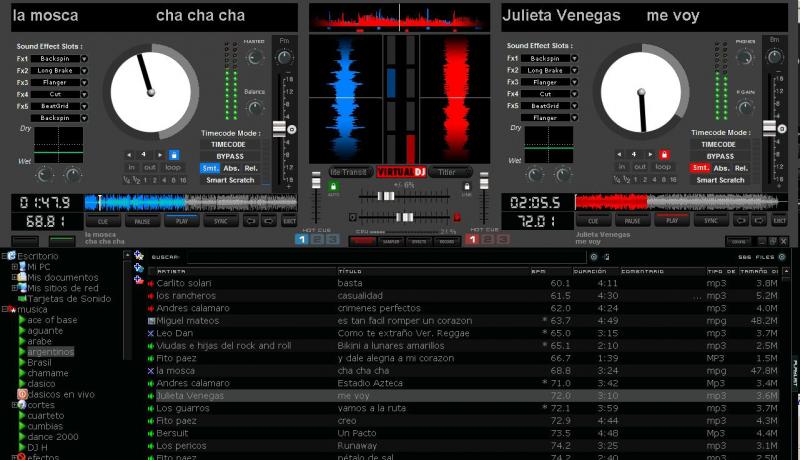This screenshot has height=460, width=800.
Task: Toggle the right deck red loop lock icon
Action: tap(664, 154)
